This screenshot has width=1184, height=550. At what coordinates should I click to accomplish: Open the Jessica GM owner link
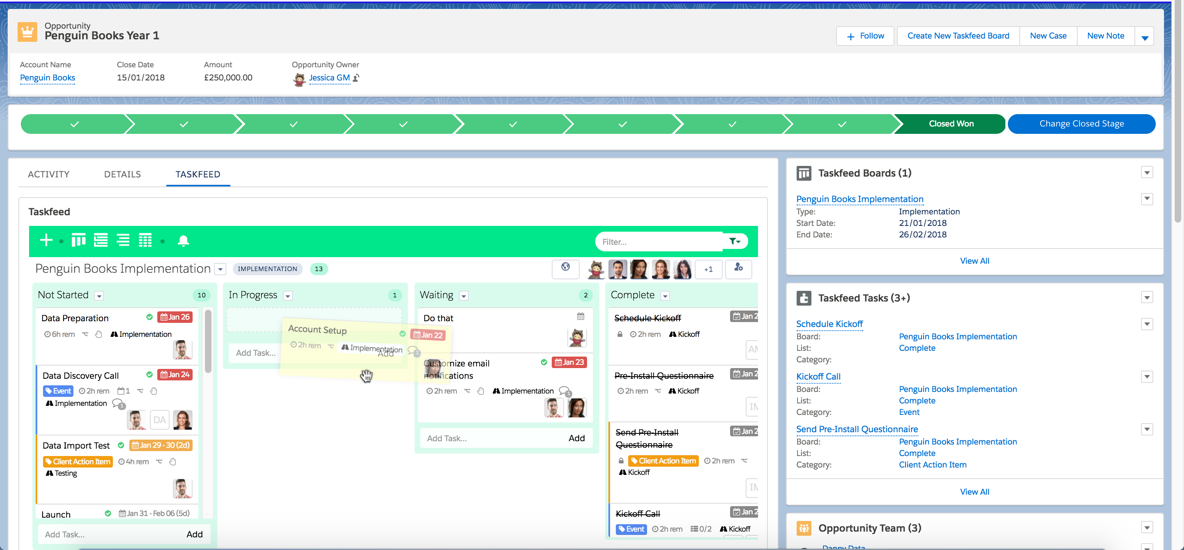[329, 78]
